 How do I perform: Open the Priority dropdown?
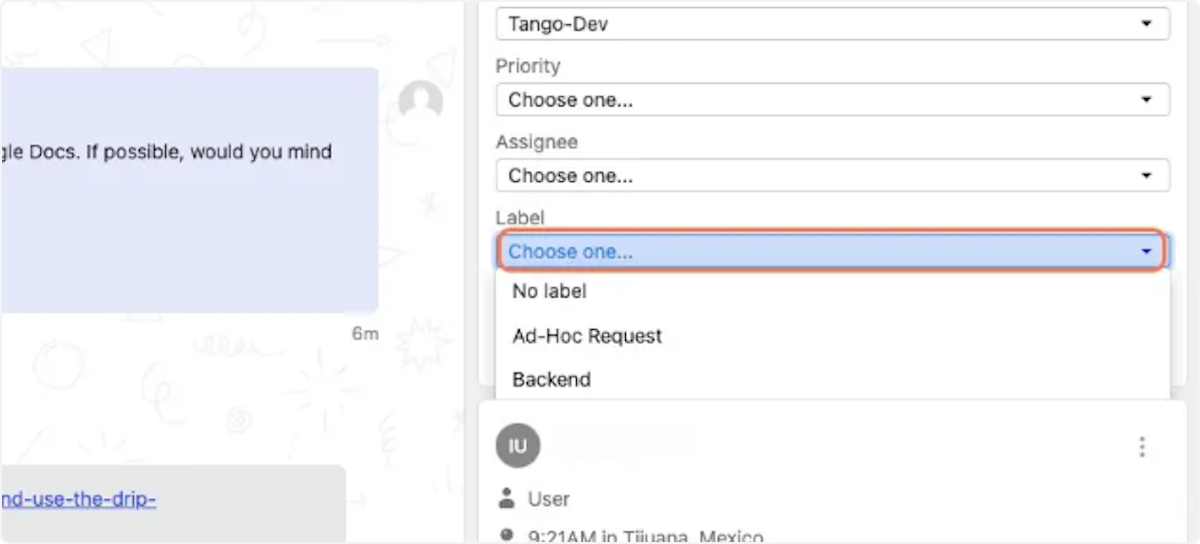(x=832, y=100)
